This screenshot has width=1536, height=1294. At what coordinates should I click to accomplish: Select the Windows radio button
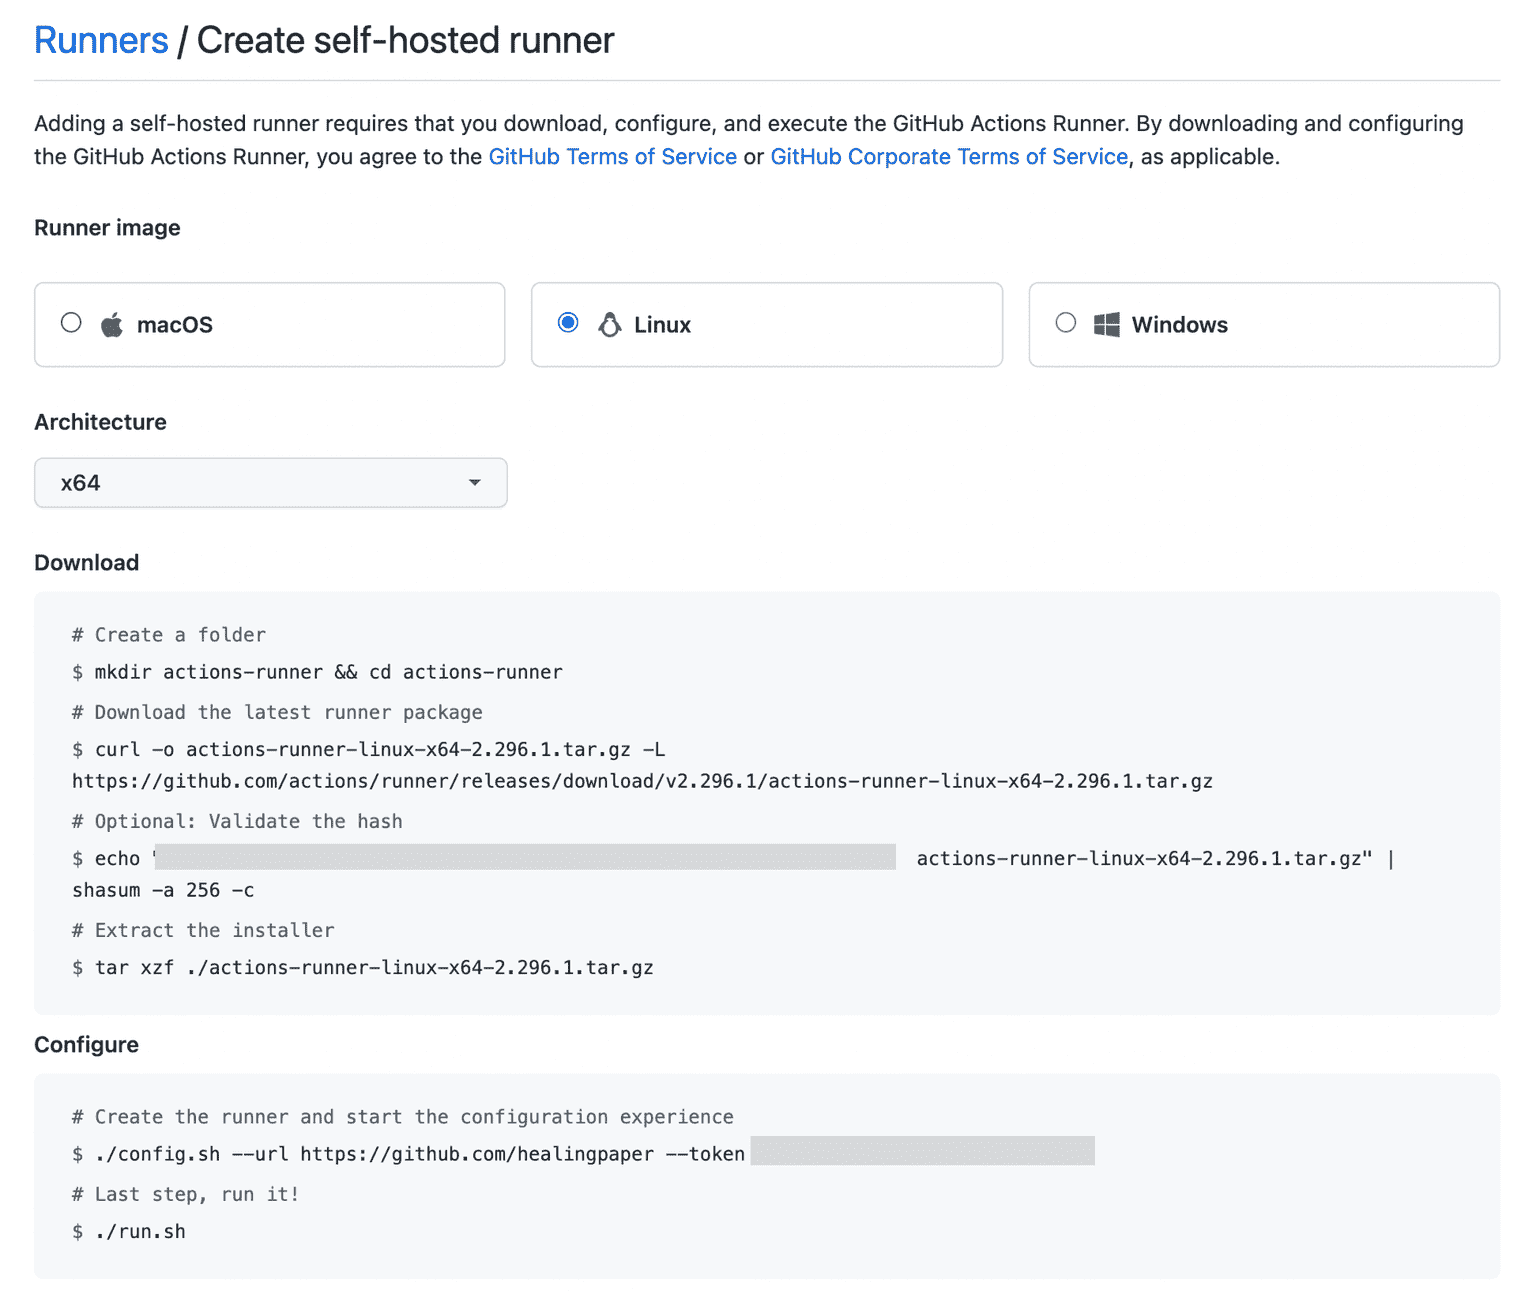[1066, 322]
